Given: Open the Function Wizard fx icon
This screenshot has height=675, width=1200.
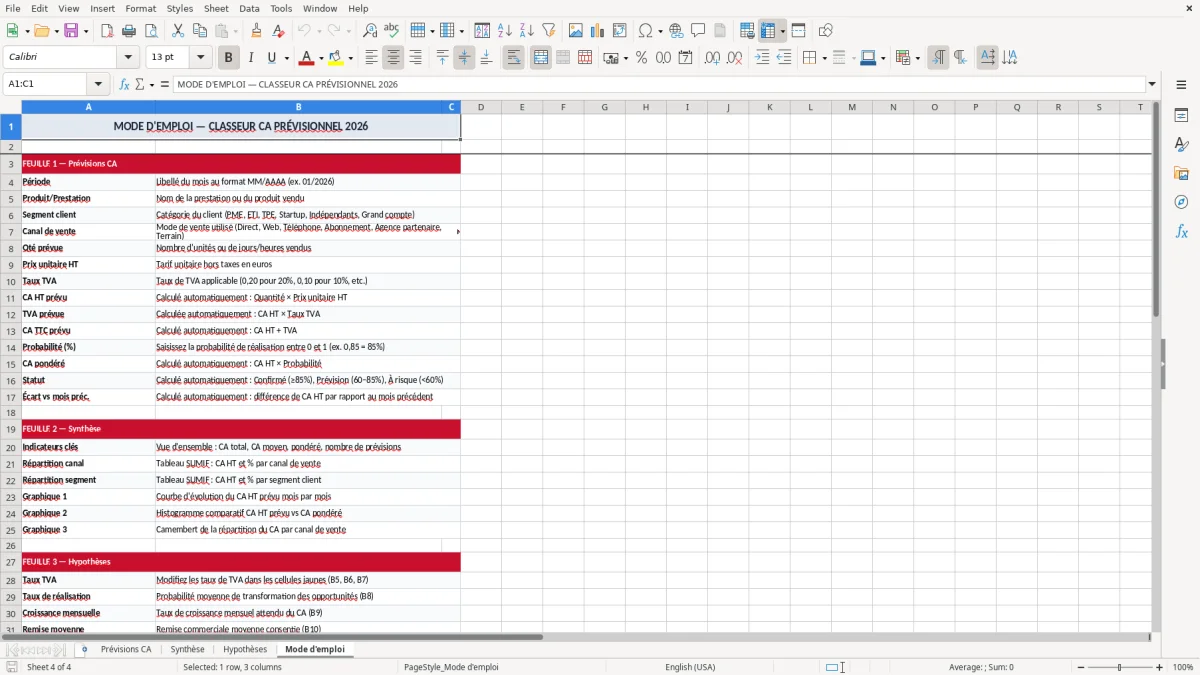Looking at the screenshot, I should tap(125, 85).
